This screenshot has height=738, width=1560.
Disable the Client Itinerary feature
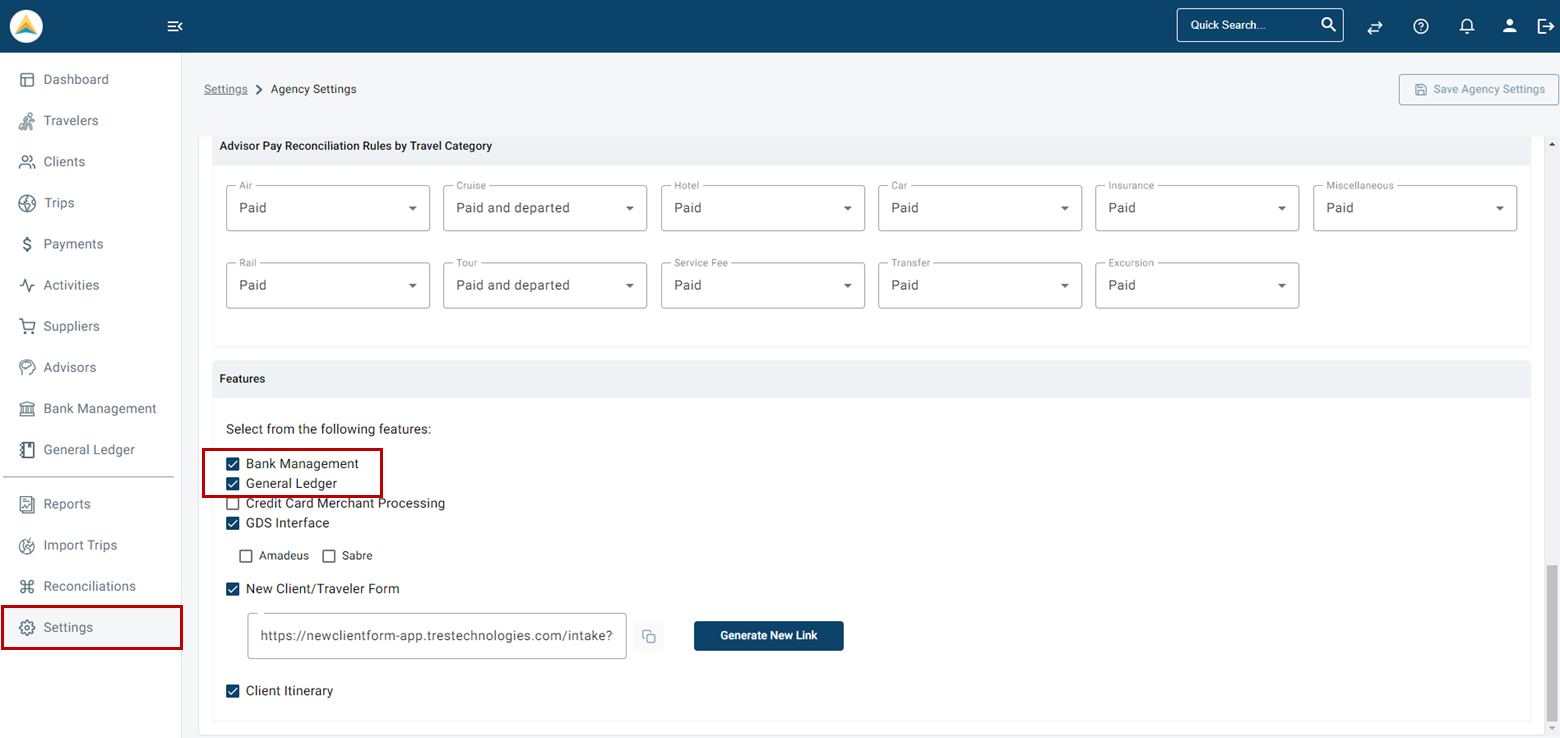pos(232,690)
